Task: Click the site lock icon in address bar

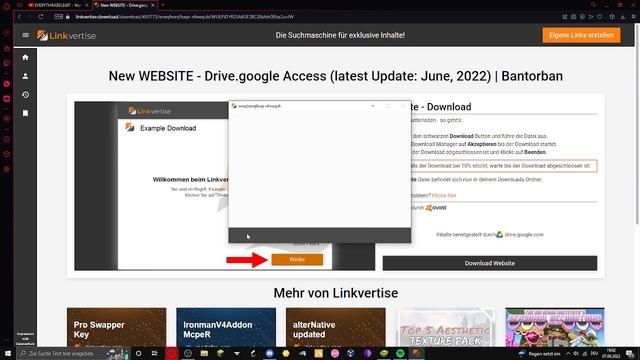Action: 68,17
